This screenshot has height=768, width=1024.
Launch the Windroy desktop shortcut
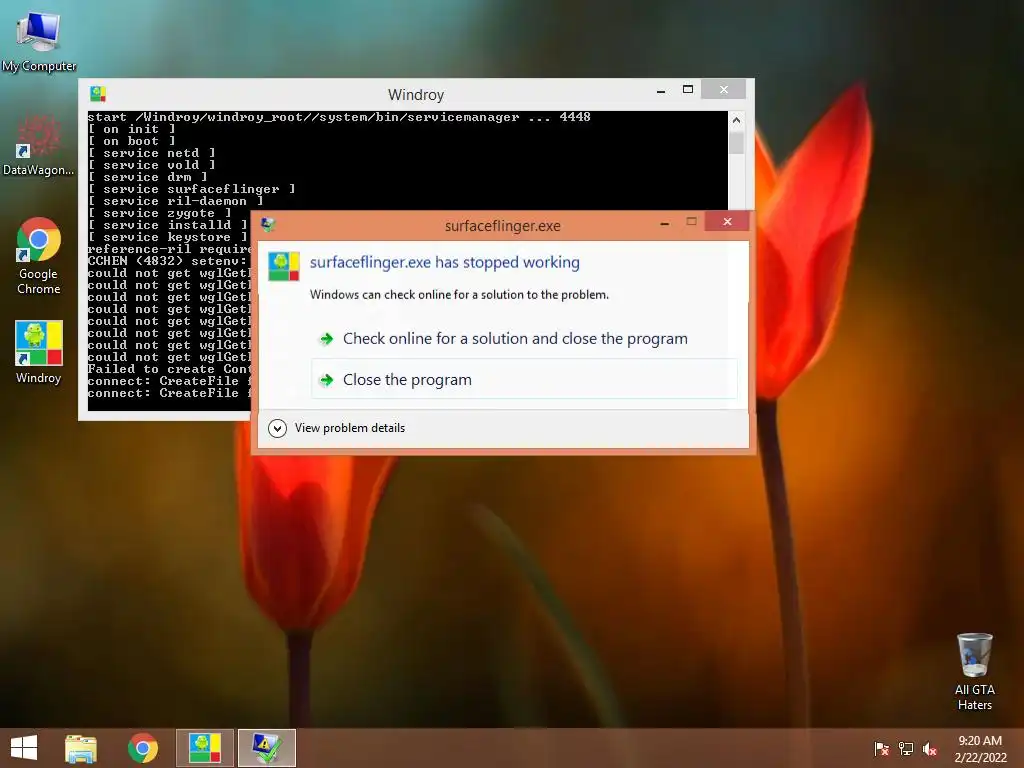click(39, 352)
